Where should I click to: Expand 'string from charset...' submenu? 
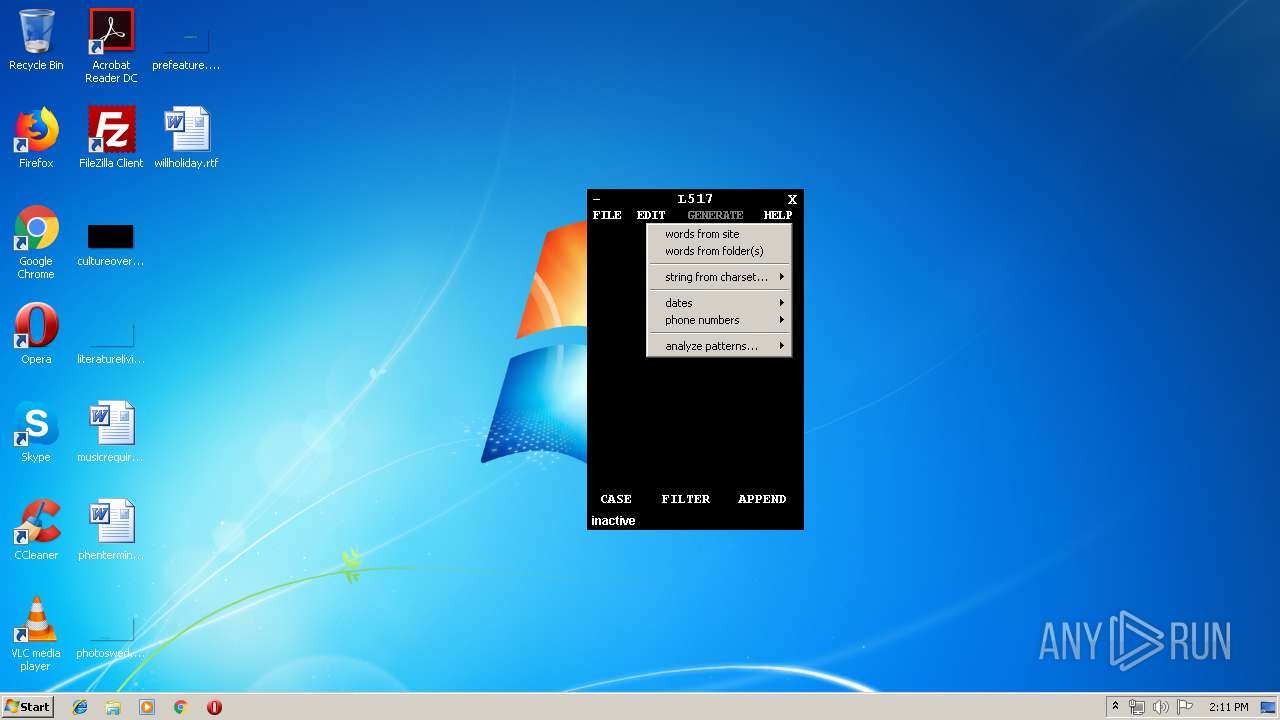pos(719,277)
